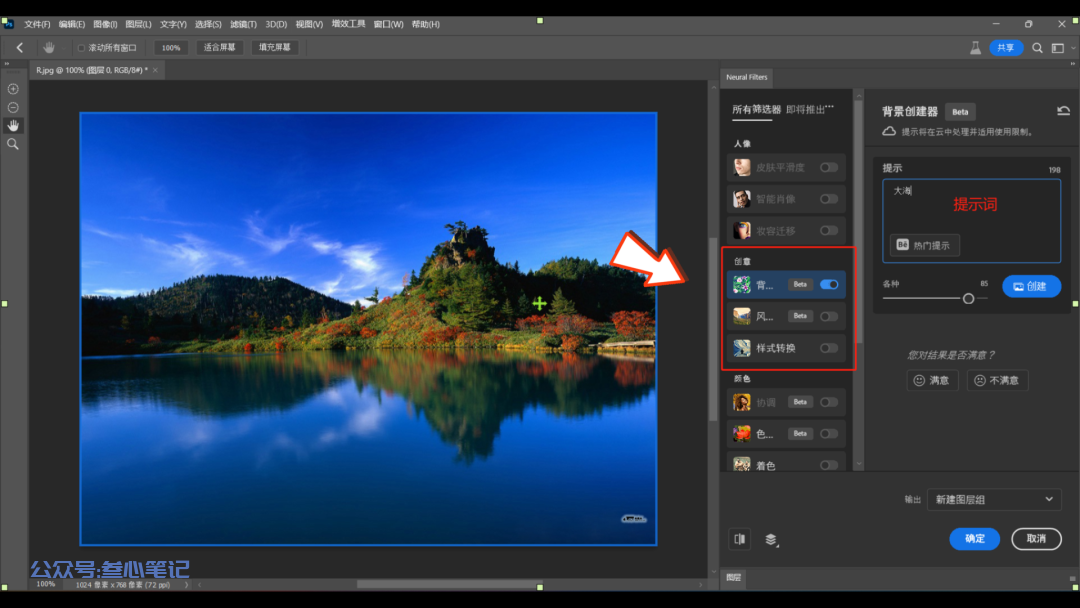Click the canvas horizontal scrollbar

pyautogui.click(x=449, y=585)
